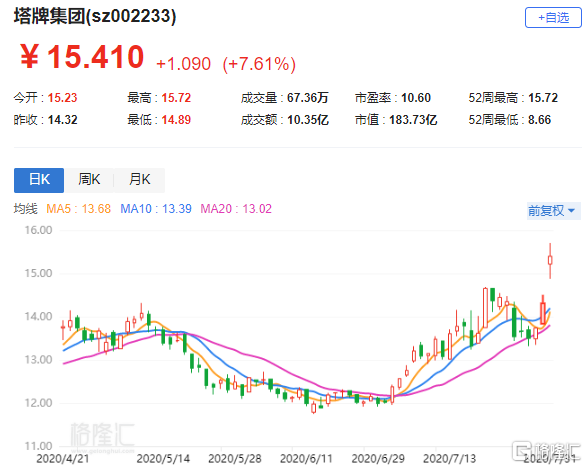Click the 均线 moving average label
The height and width of the screenshot is (468, 587).
coord(25,209)
